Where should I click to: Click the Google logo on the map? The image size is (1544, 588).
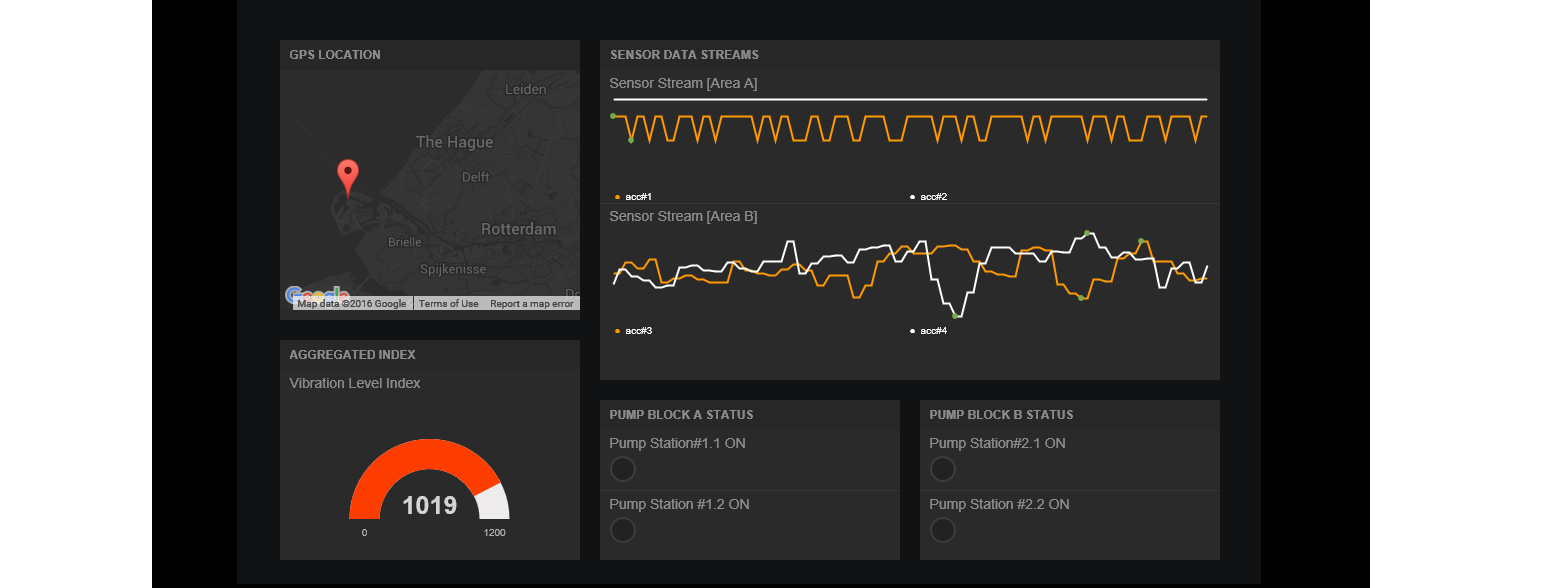[x=317, y=295]
